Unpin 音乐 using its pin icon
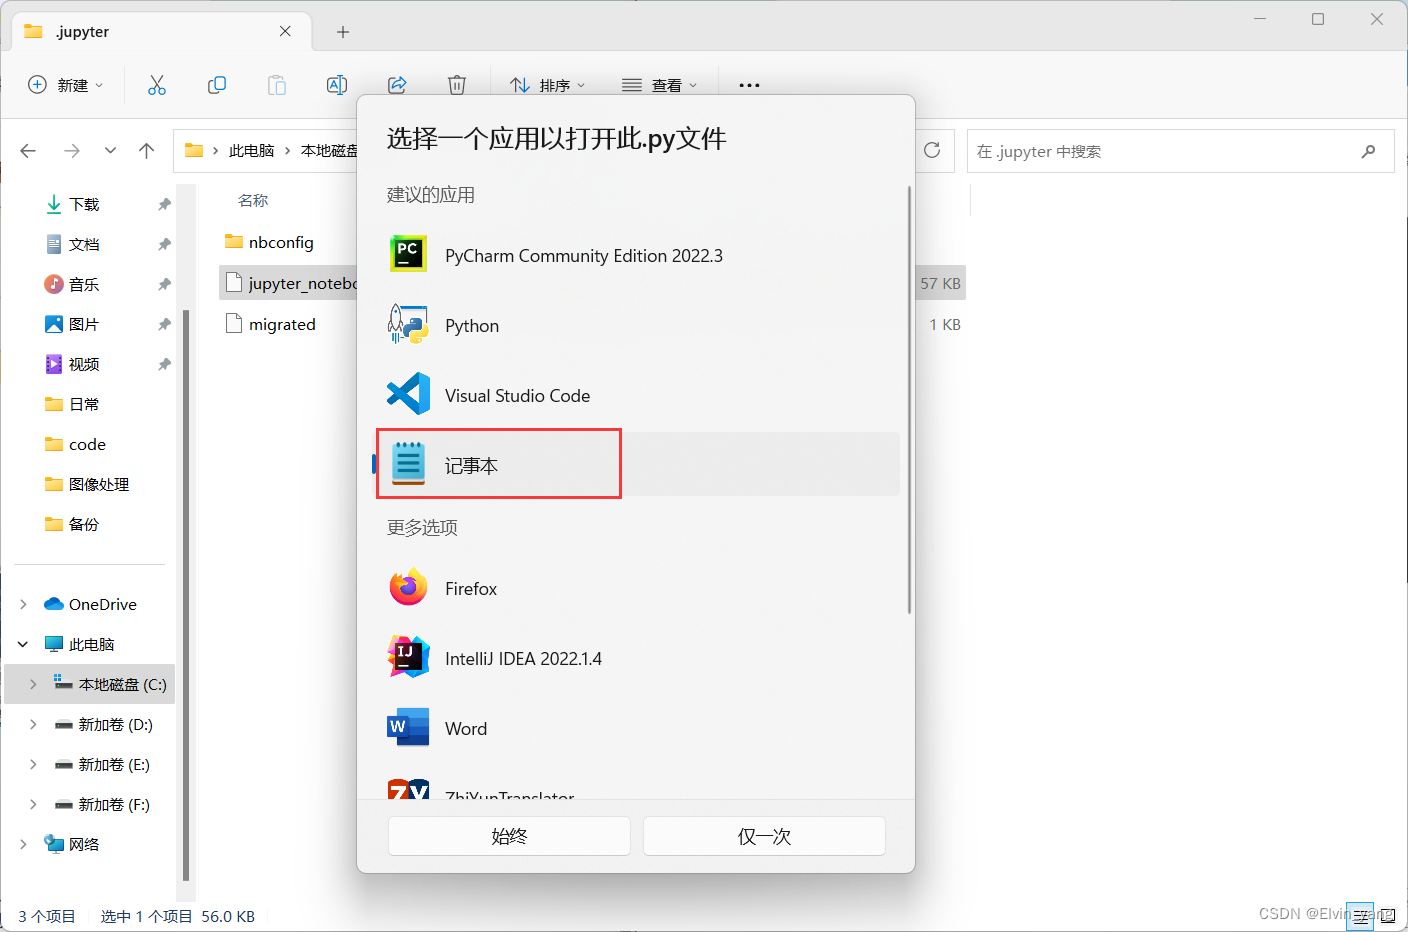1408x932 pixels. [164, 284]
